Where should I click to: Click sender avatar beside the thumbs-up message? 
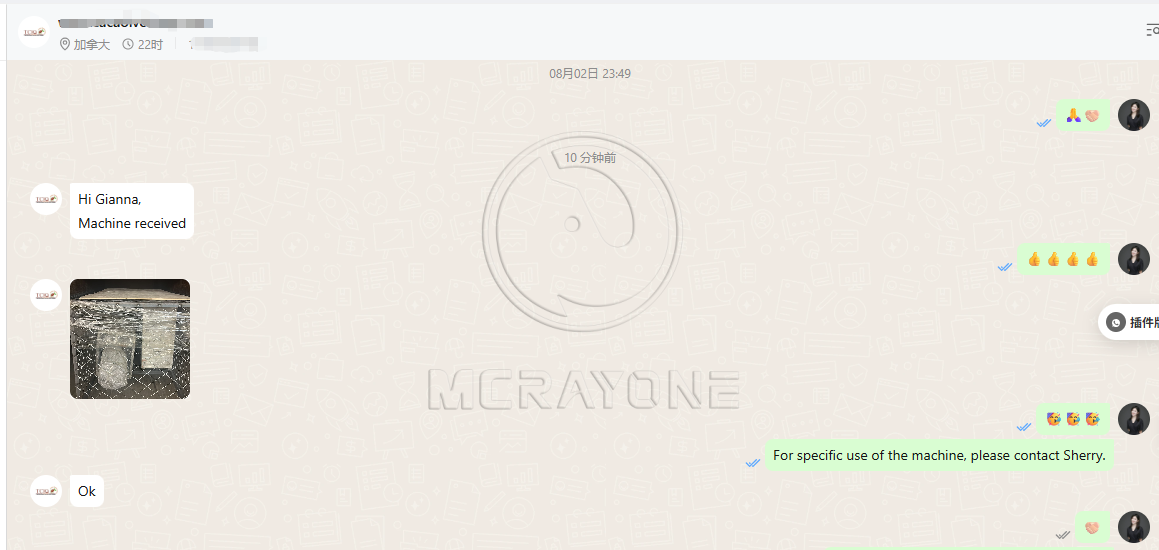(1133, 259)
